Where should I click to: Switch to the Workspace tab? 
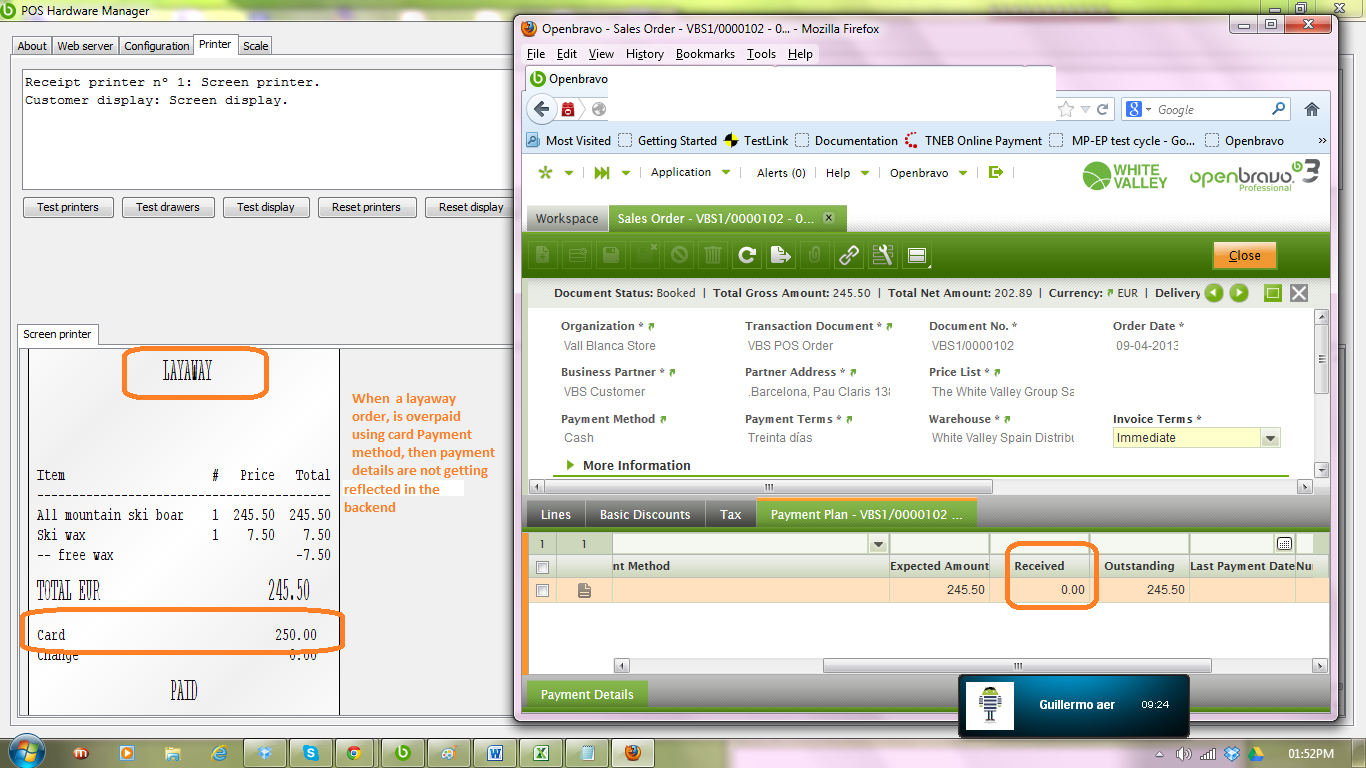click(x=567, y=219)
